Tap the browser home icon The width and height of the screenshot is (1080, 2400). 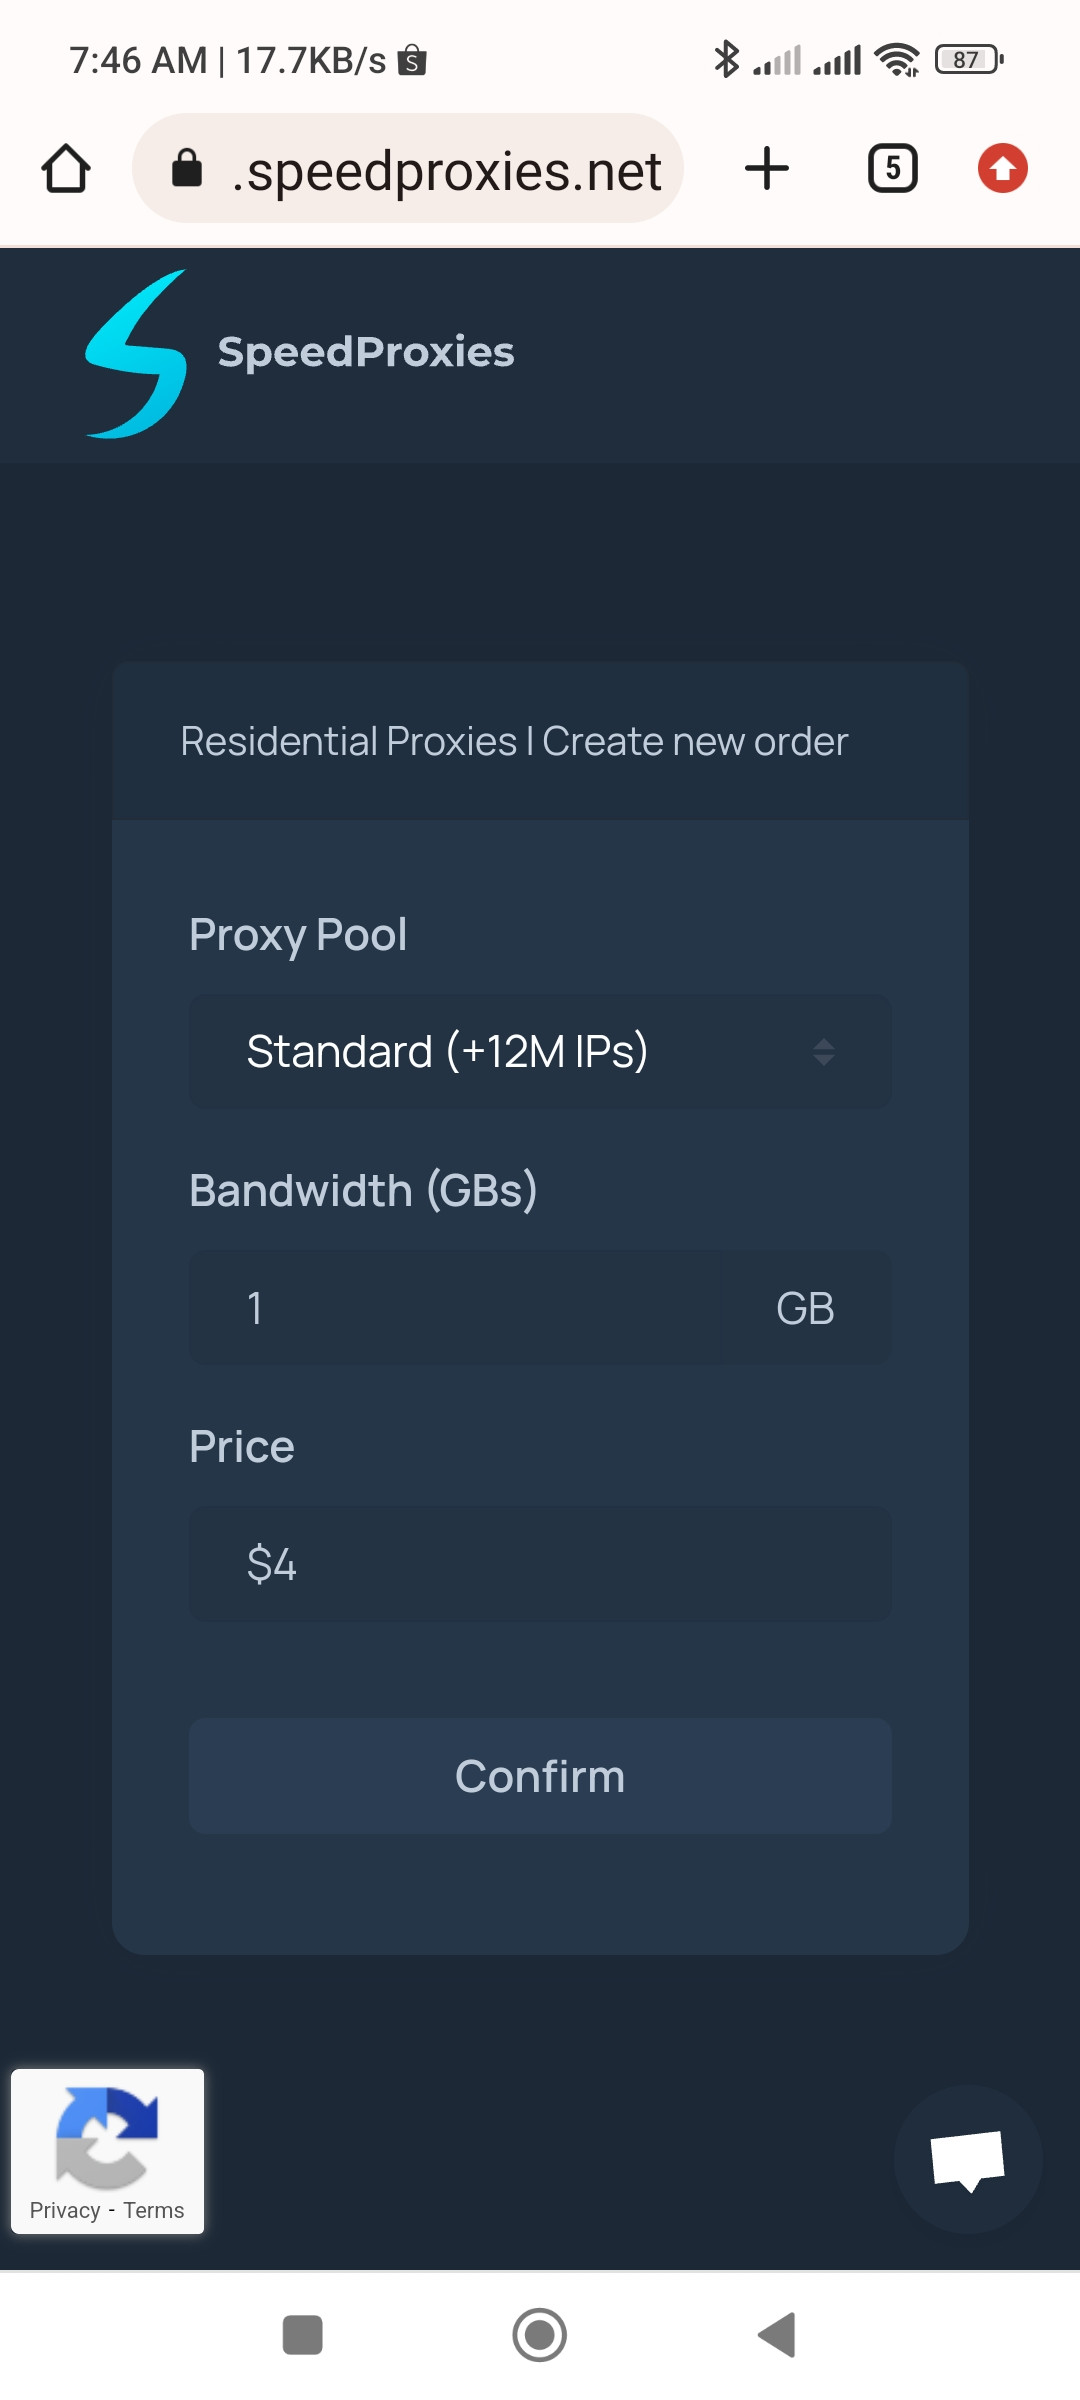point(66,168)
